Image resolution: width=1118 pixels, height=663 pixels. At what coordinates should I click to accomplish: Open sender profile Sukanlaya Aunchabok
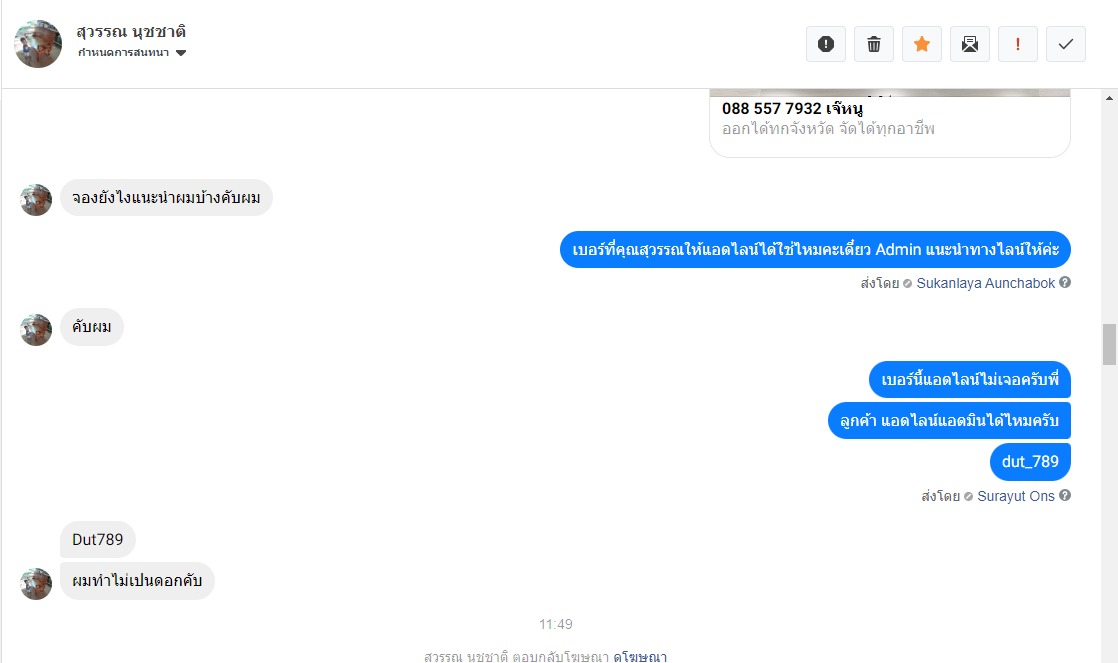point(985,283)
